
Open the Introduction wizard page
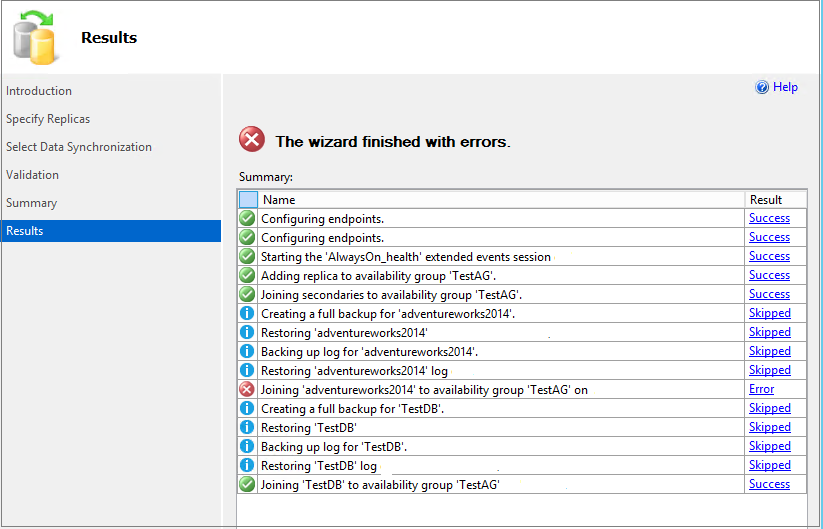tap(39, 91)
